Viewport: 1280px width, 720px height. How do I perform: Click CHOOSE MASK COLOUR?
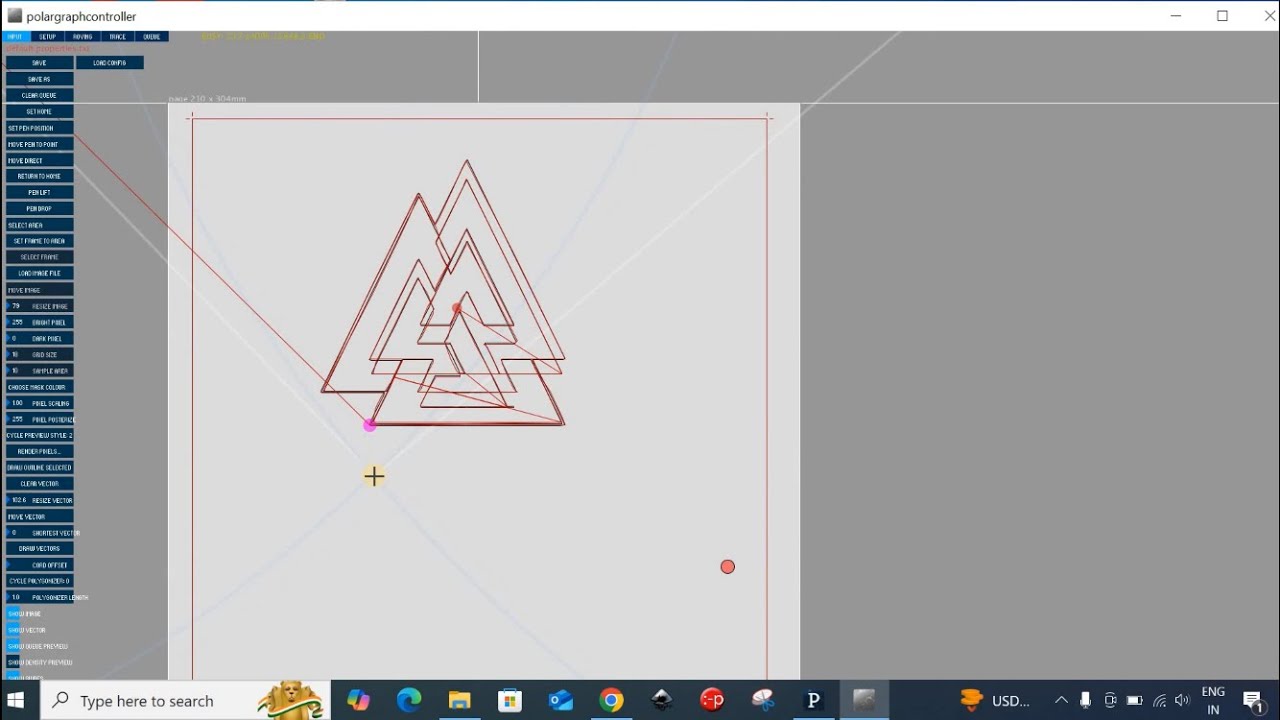[39, 387]
